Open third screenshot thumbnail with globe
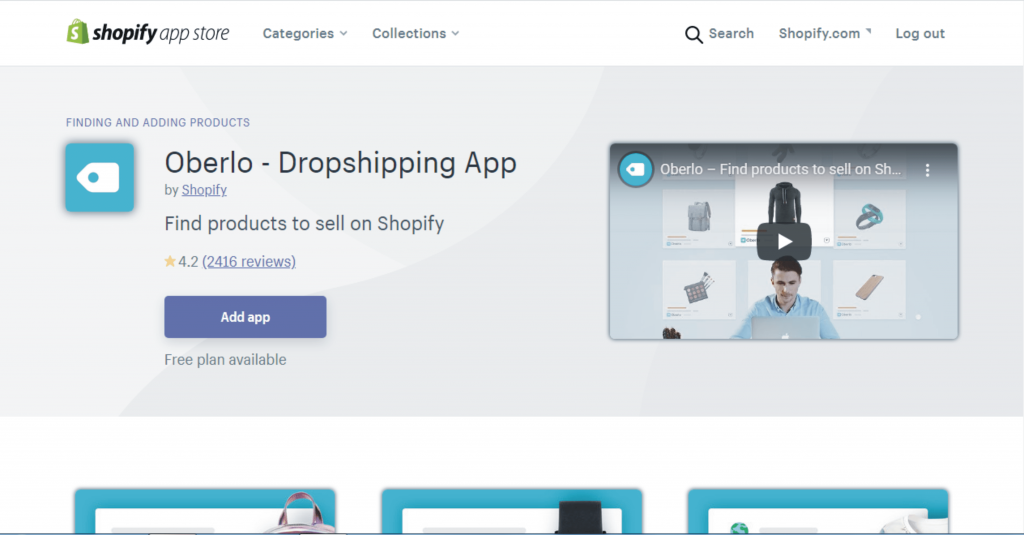 [818, 511]
